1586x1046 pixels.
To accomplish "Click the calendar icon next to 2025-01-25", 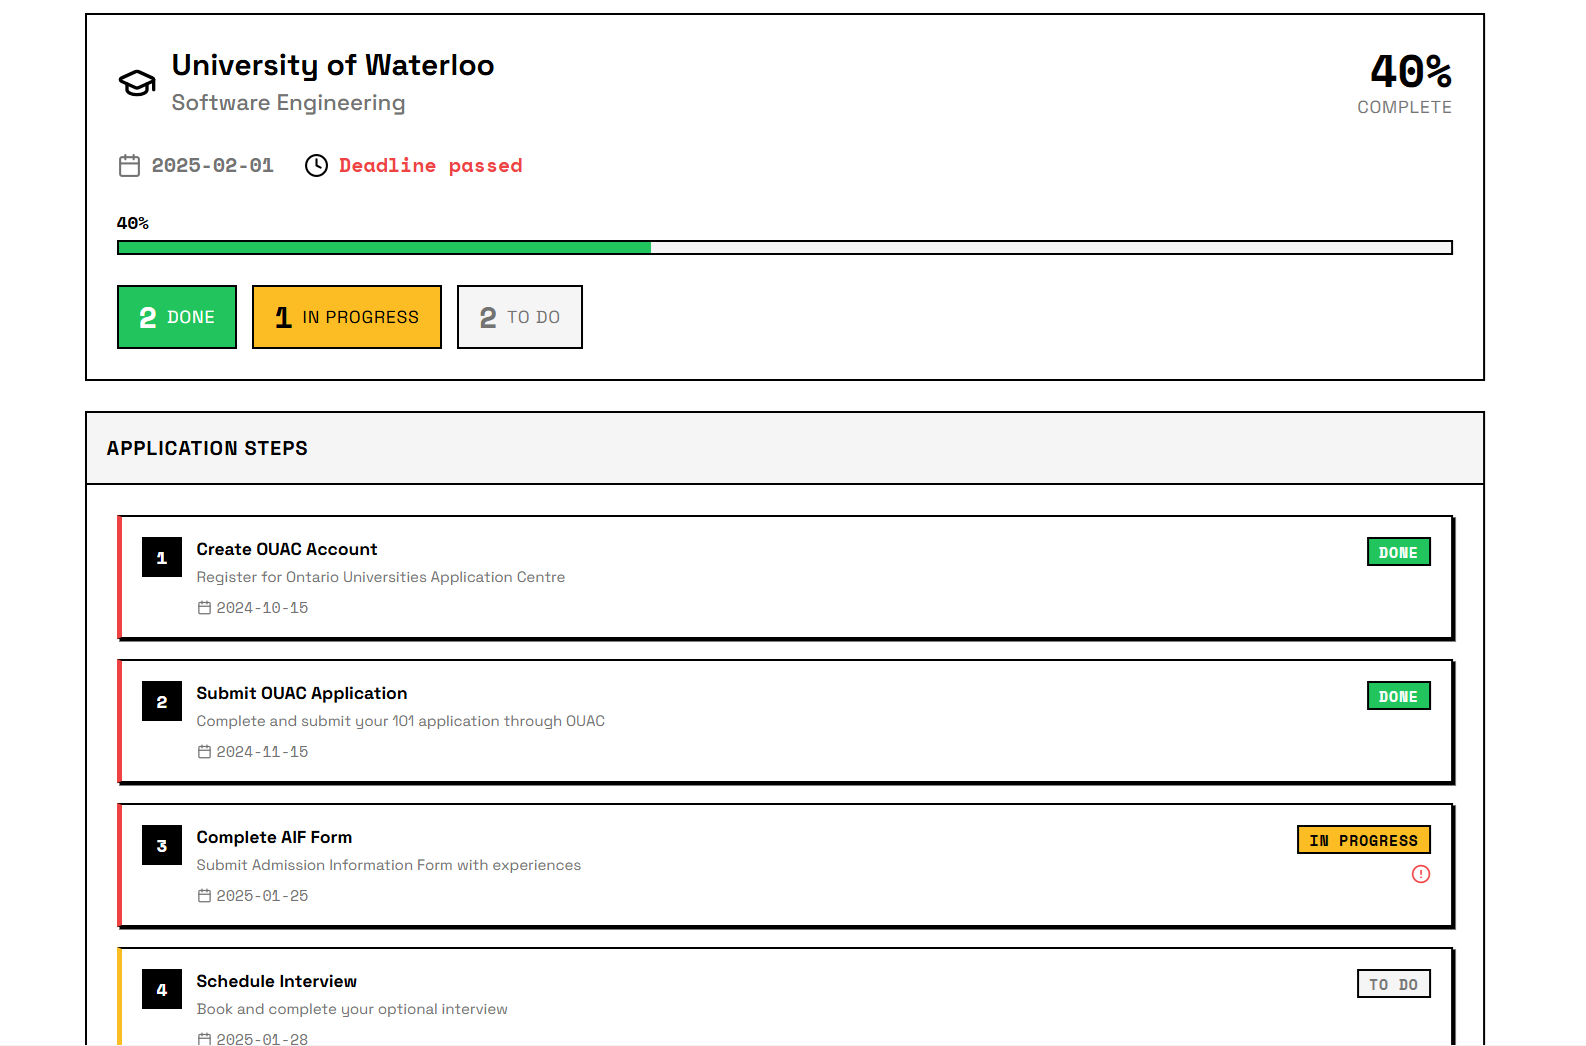I will 204,896.
